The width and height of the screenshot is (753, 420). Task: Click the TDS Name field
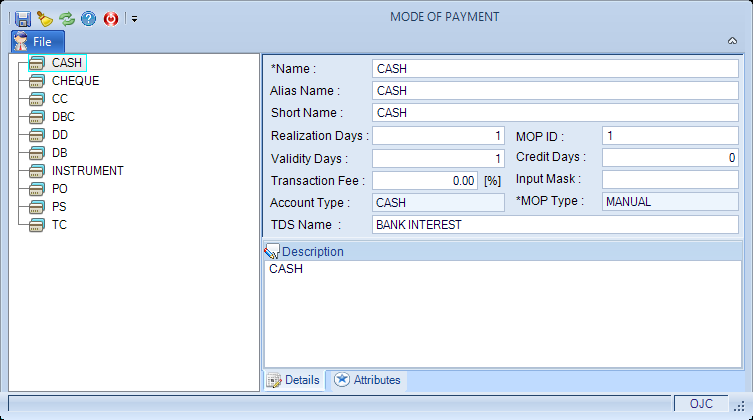(555, 225)
